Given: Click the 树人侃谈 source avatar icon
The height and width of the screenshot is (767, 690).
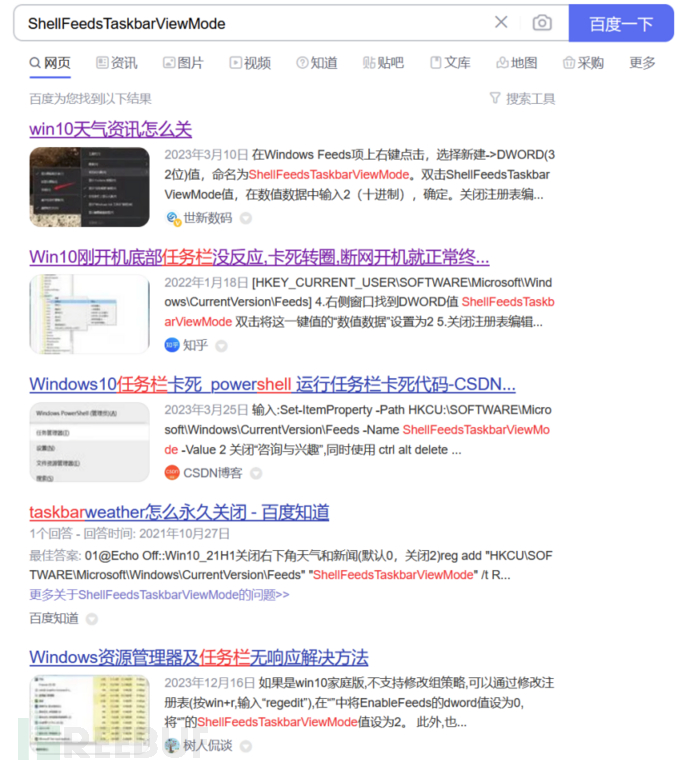Looking at the screenshot, I should (172, 745).
